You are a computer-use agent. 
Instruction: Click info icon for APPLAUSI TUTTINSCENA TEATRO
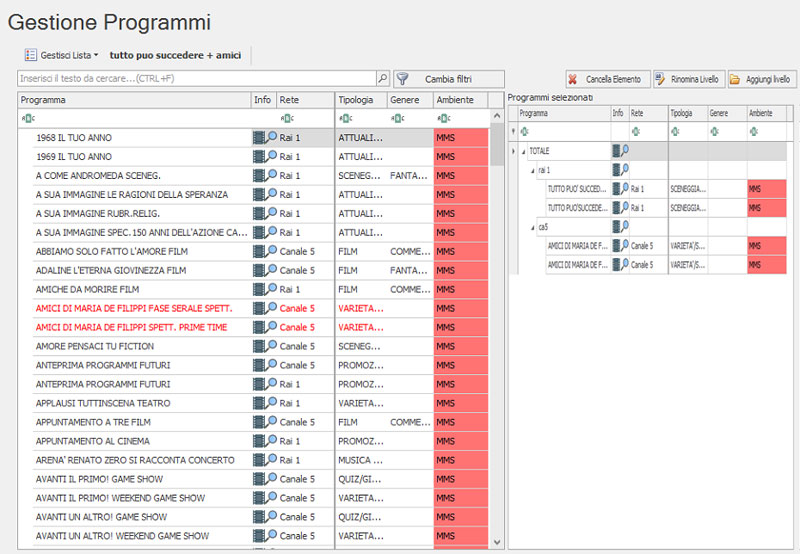click(264, 403)
